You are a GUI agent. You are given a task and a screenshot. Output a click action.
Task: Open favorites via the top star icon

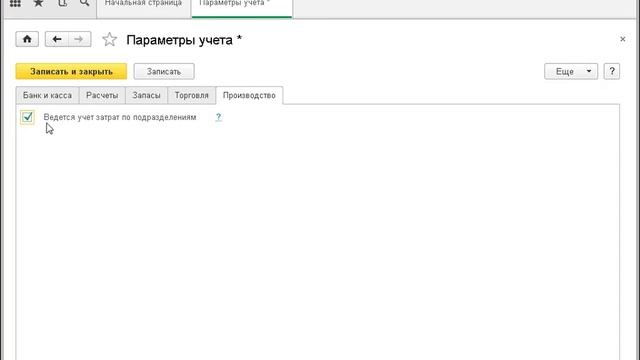point(38,3)
